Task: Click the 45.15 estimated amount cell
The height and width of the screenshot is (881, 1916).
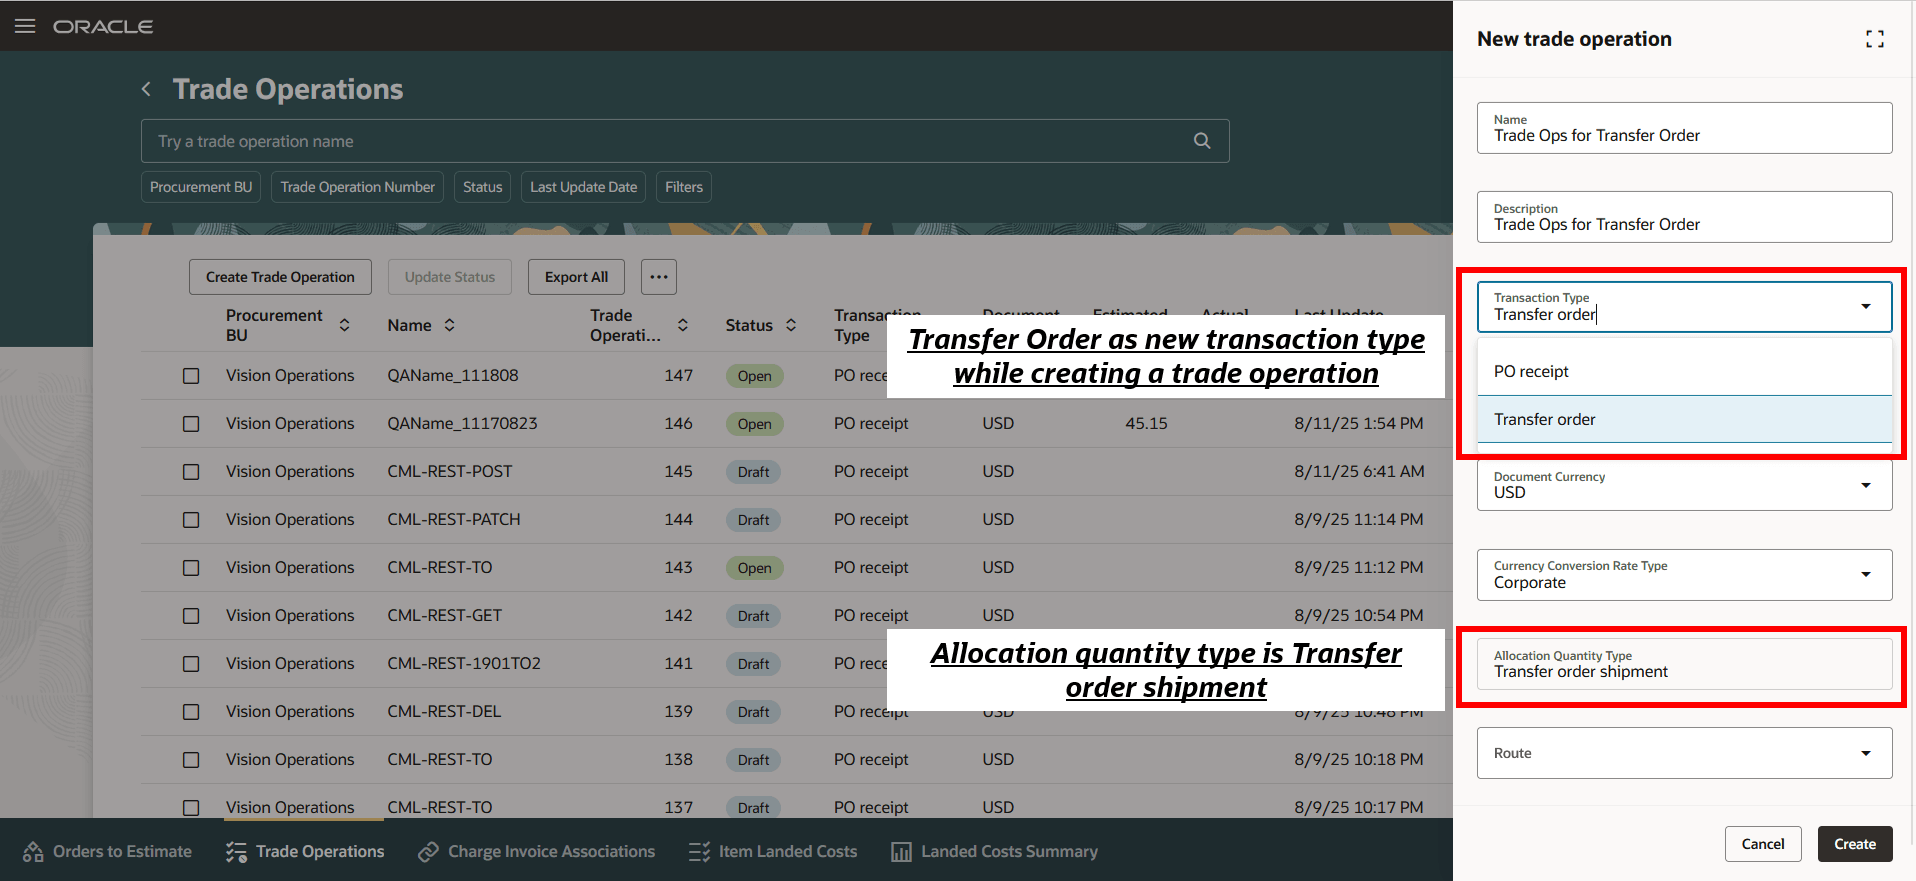Action: [x=1146, y=424]
